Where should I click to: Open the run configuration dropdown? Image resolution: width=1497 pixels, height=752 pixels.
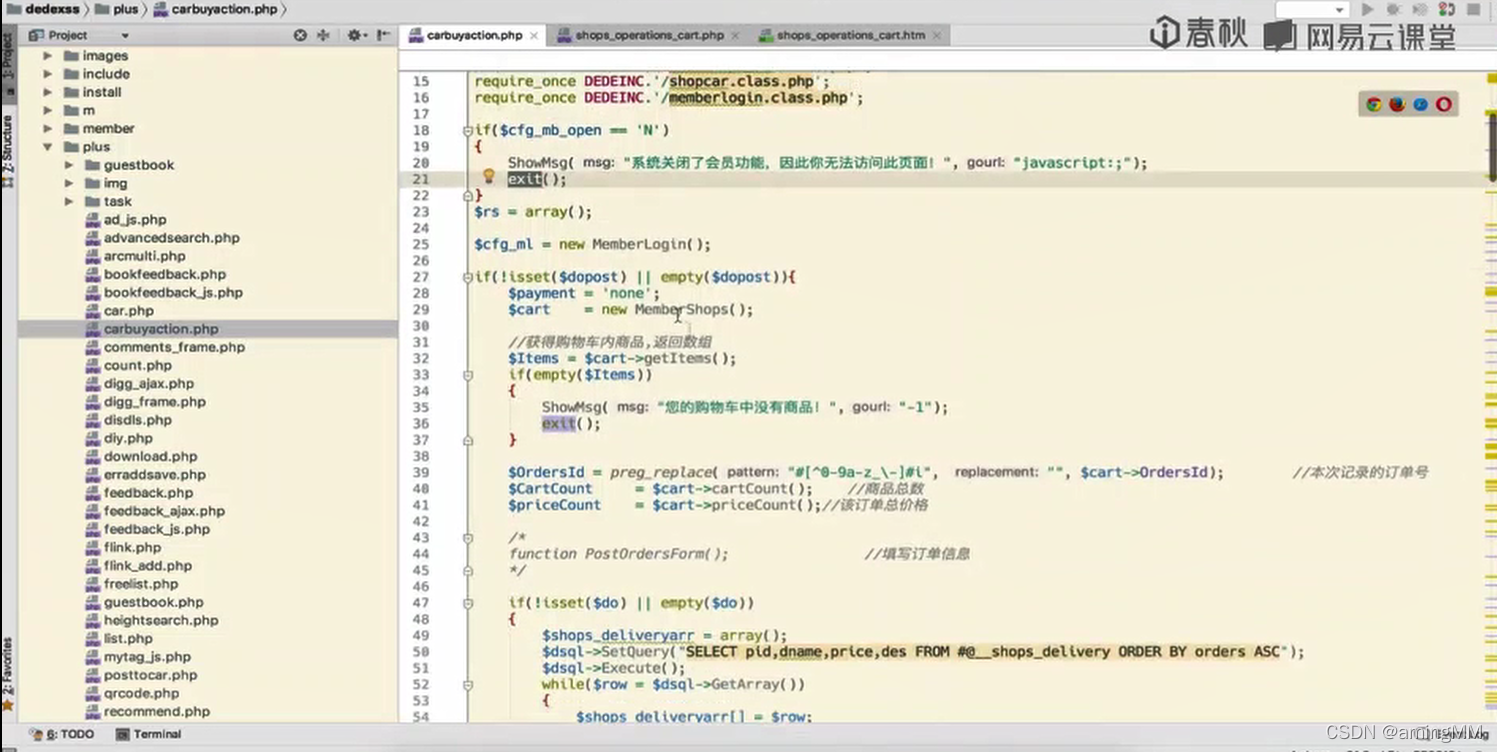tap(1312, 9)
